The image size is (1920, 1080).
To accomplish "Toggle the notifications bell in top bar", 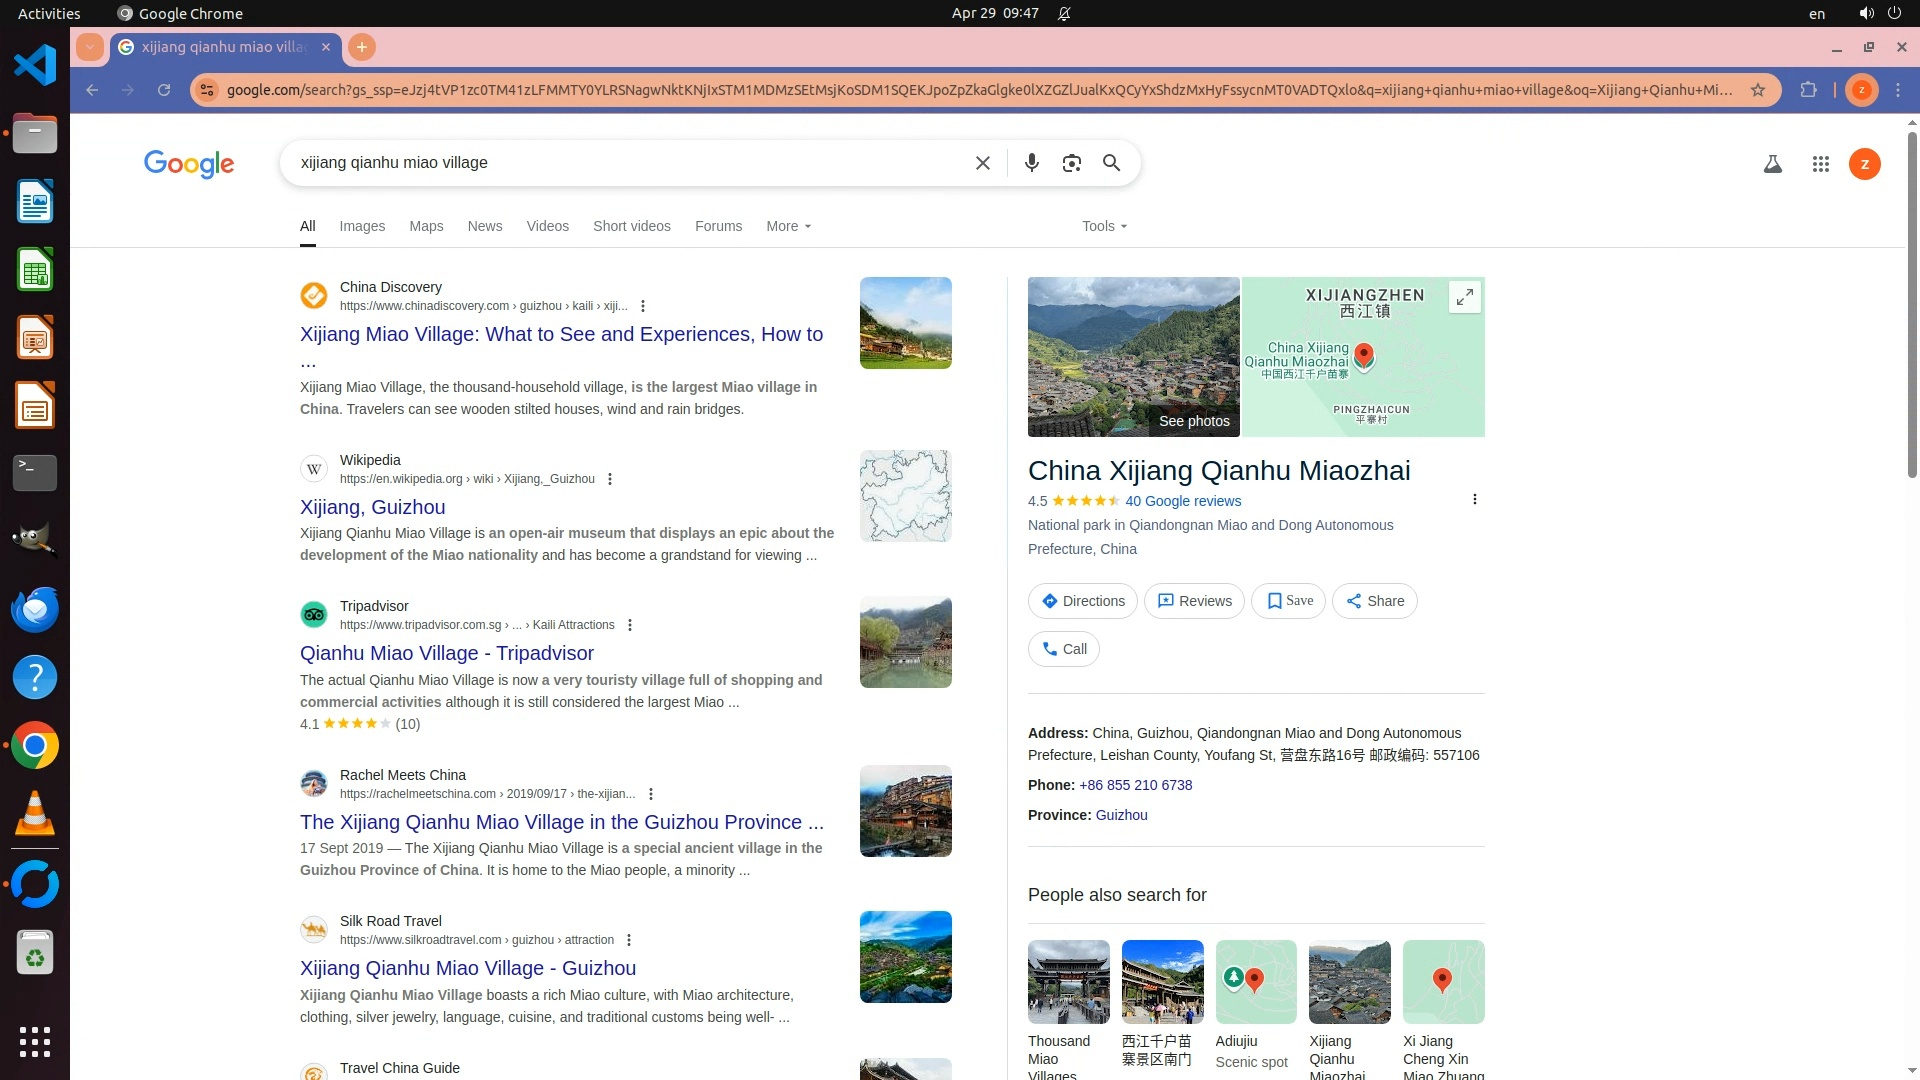I will pyautogui.click(x=1064, y=13).
